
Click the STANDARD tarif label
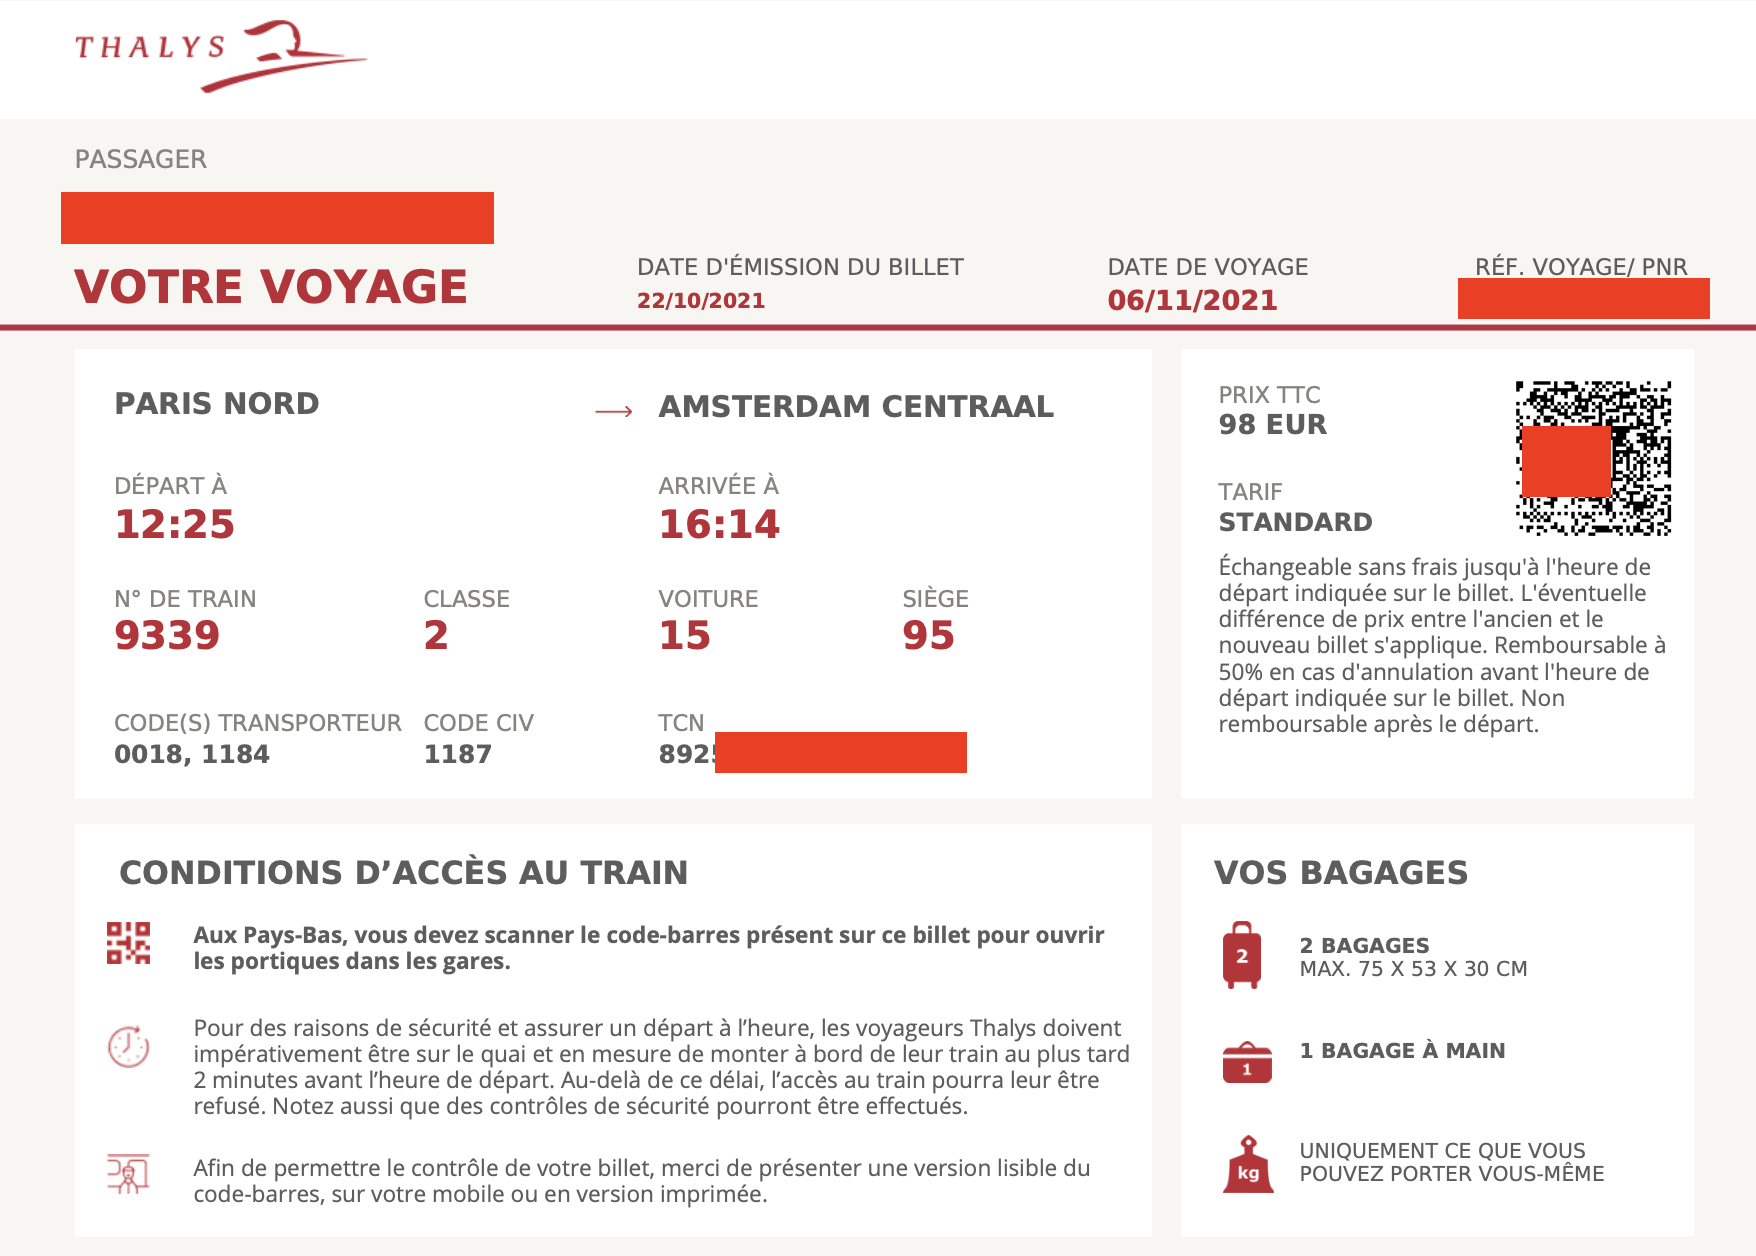[x=1295, y=522]
